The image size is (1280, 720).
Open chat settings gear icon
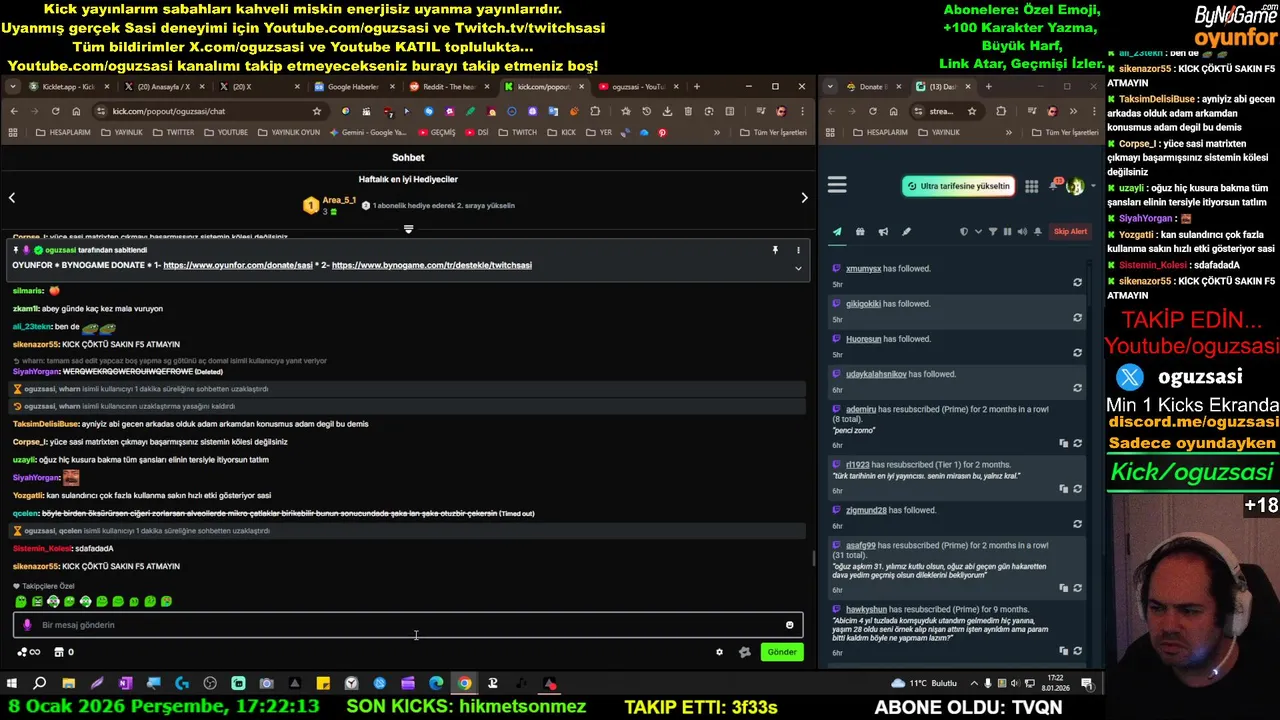click(719, 652)
